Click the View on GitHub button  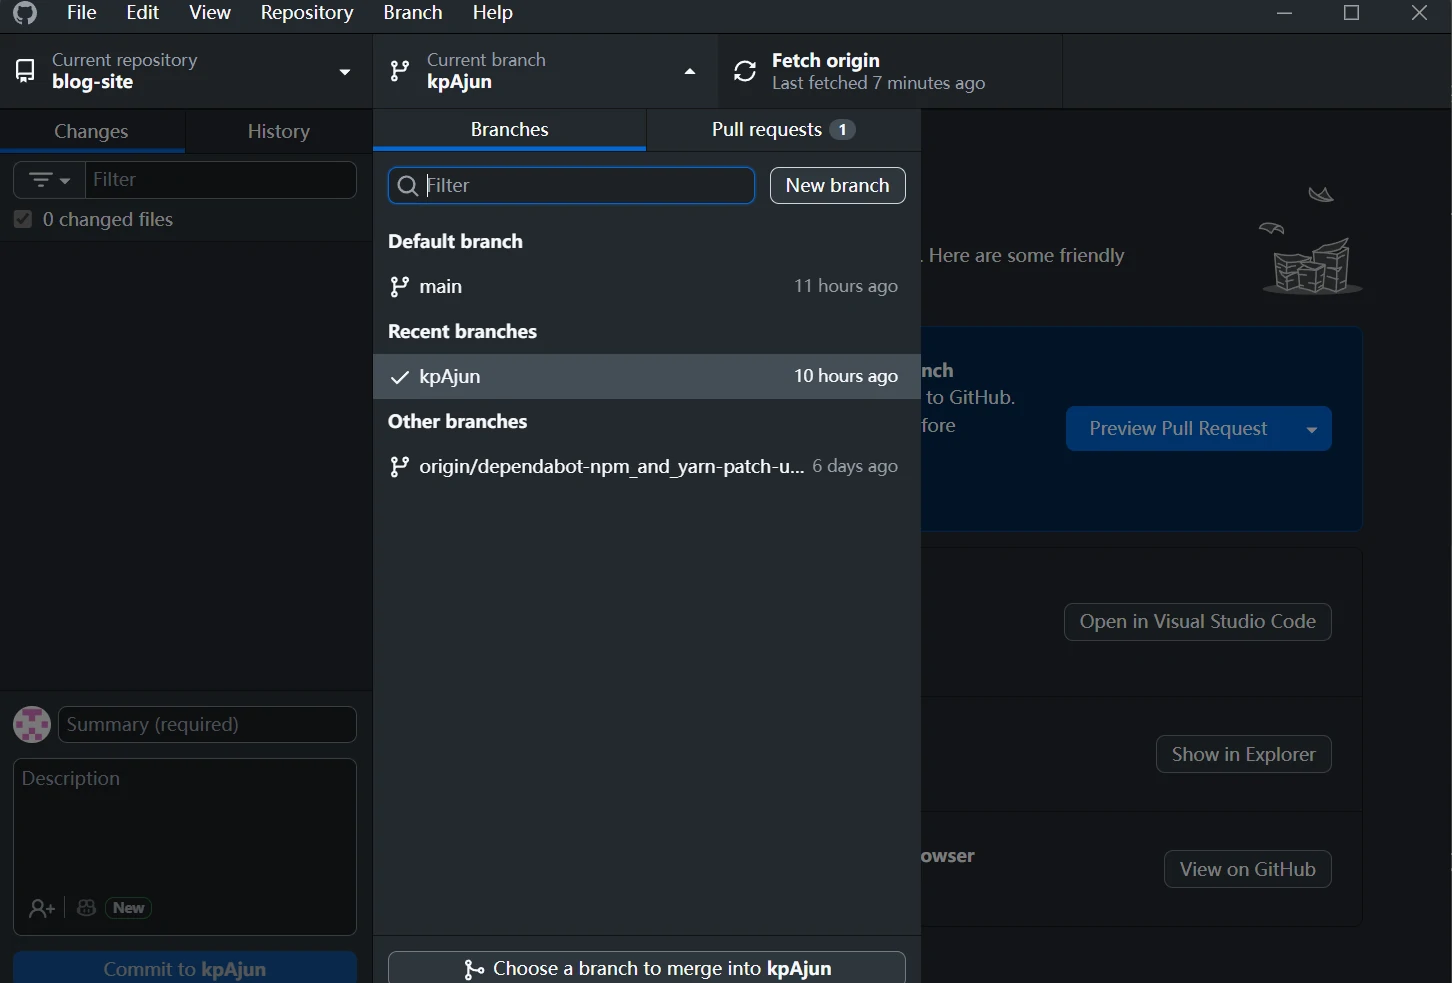coord(1248,870)
